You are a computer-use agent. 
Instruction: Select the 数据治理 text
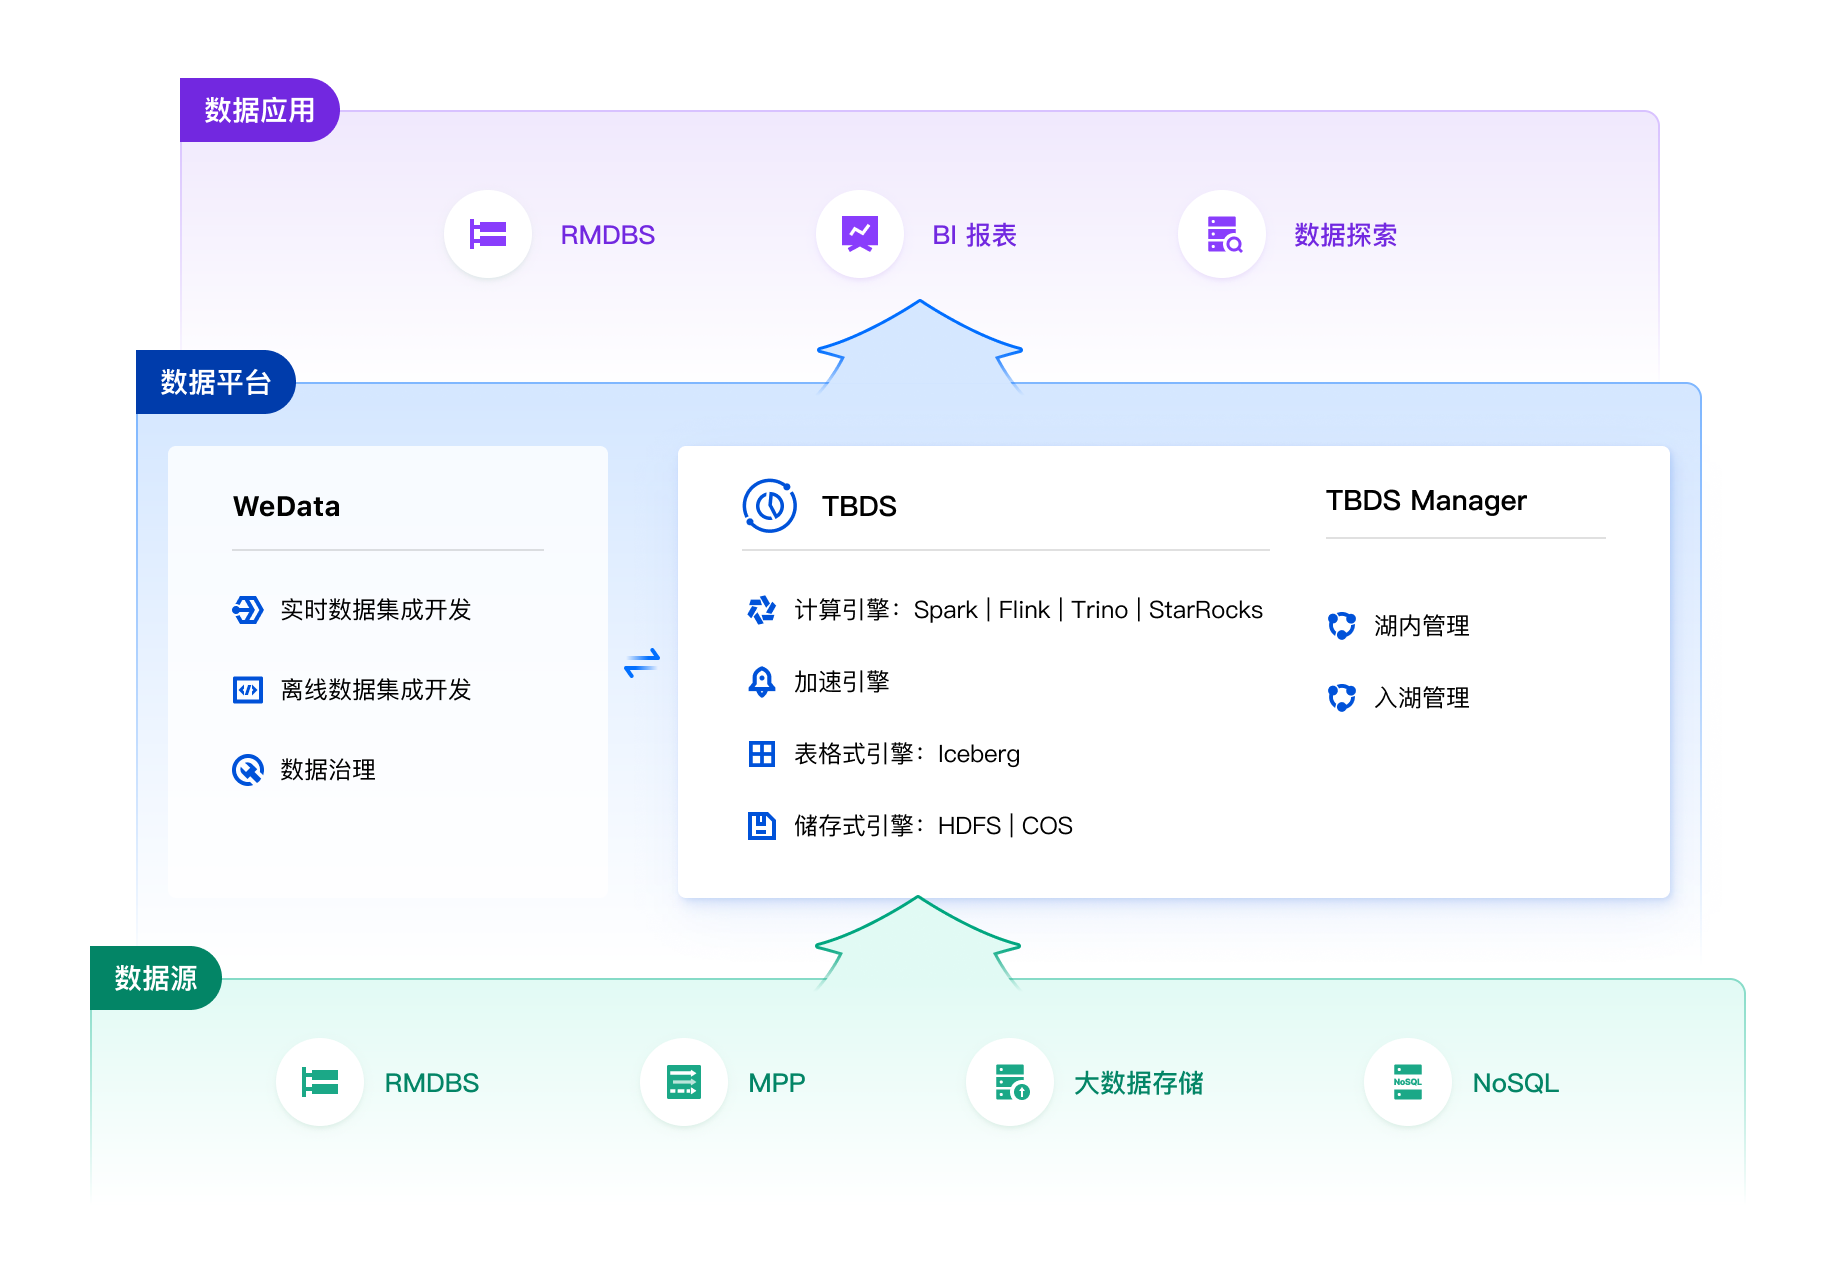click(x=328, y=769)
